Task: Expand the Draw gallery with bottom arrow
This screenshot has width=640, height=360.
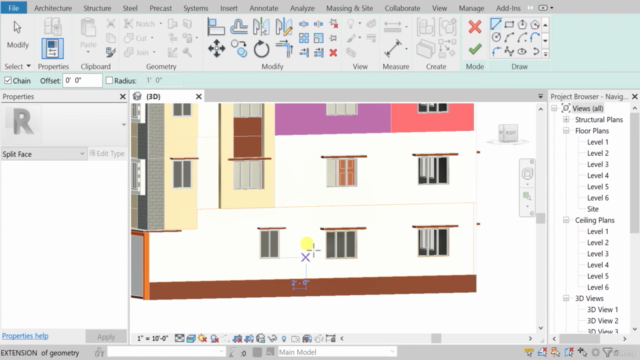Action: tap(545, 53)
